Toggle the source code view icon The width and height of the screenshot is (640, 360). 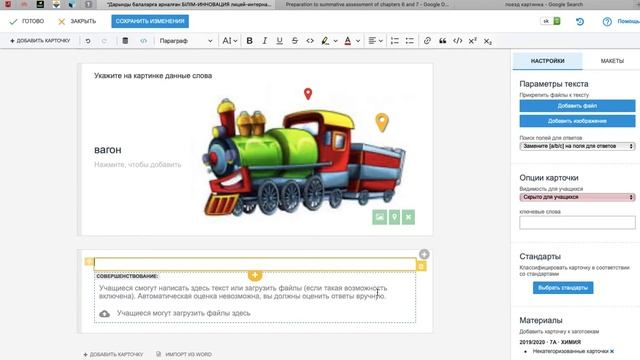click(x=143, y=41)
